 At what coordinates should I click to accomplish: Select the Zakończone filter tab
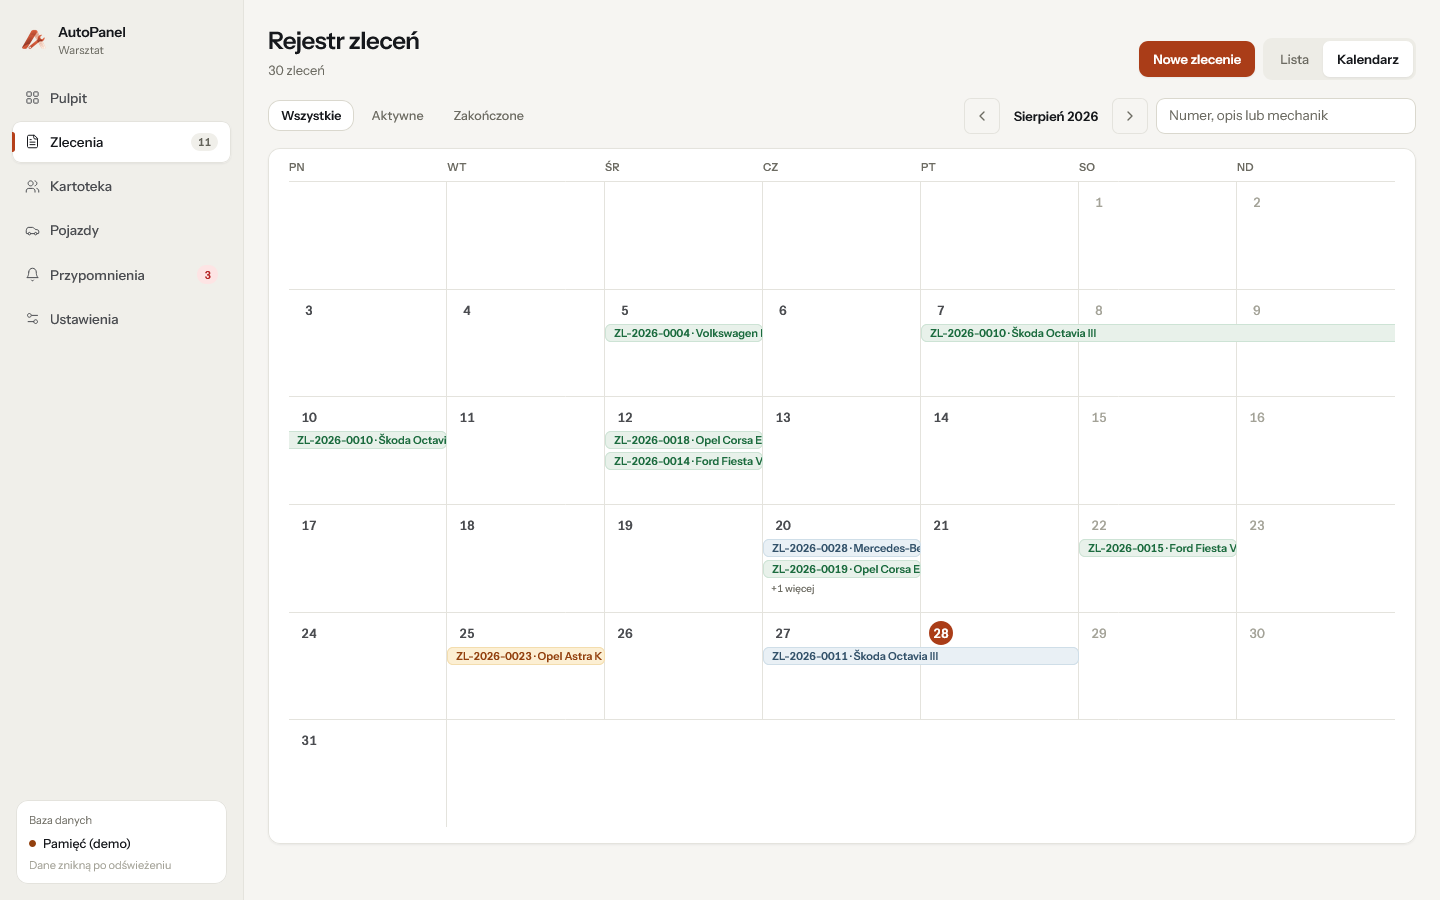pos(489,116)
